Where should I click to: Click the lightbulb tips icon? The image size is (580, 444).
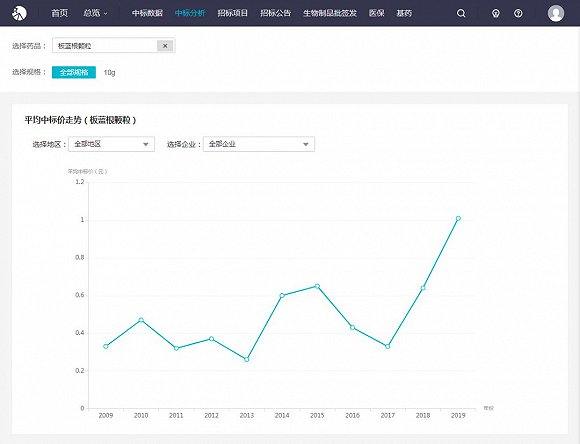496,14
